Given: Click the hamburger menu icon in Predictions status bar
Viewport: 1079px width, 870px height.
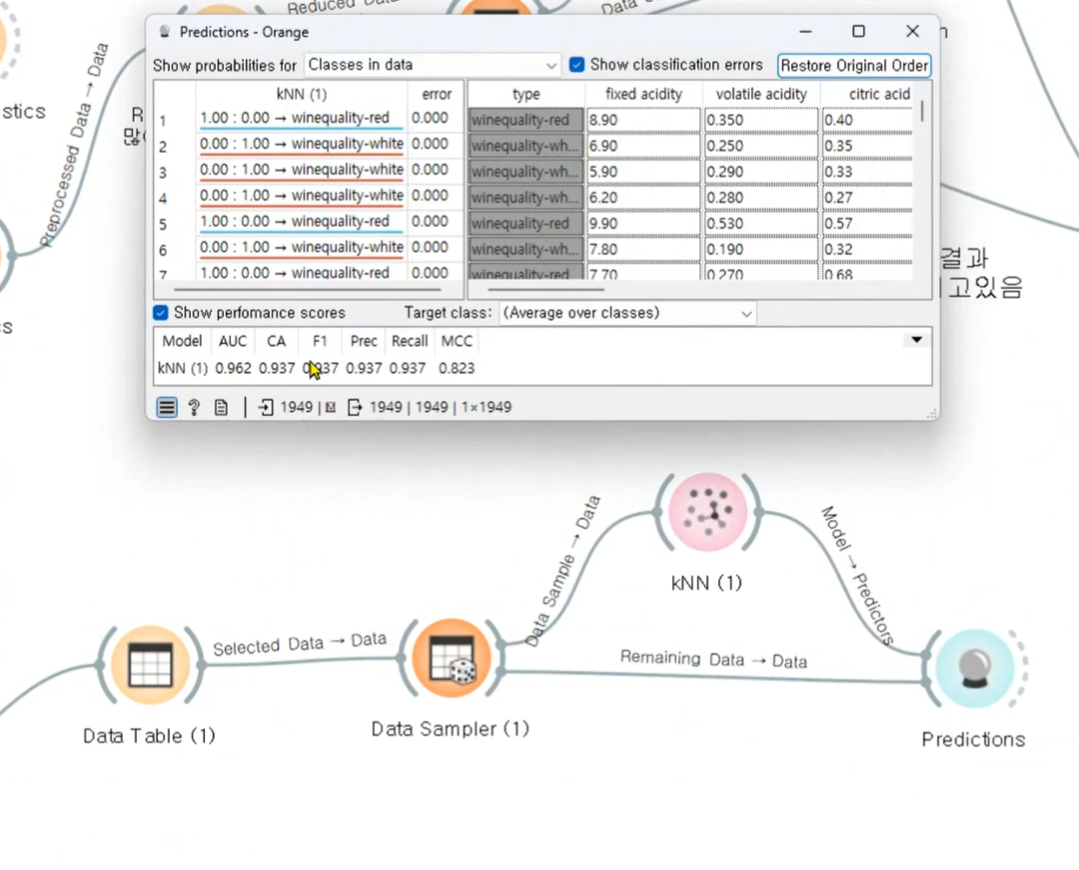Looking at the screenshot, I should pos(167,407).
